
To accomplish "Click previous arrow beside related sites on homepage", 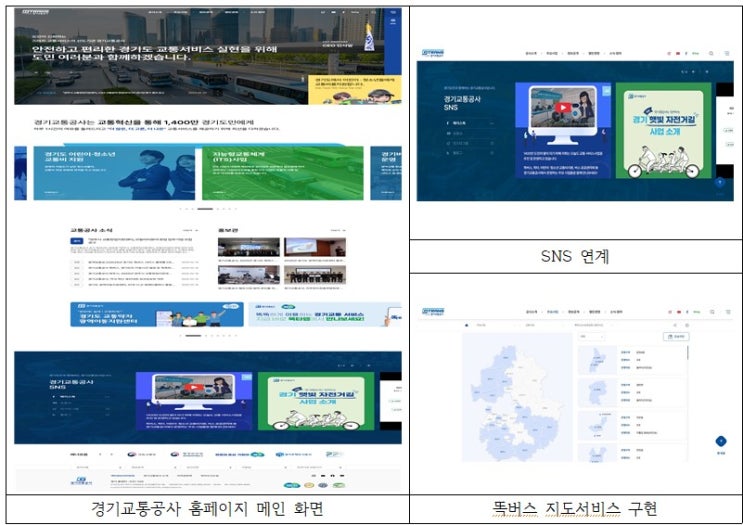I will pyautogui.click(x=100, y=454).
